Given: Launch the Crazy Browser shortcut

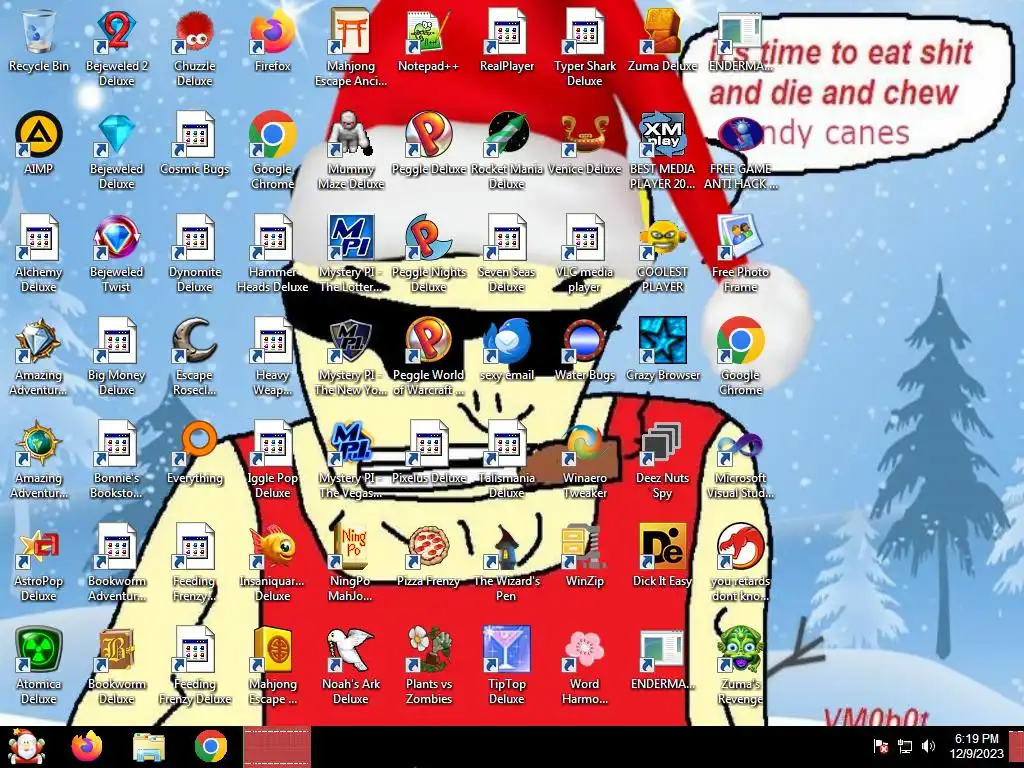Looking at the screenshot, I should point(662,349).
